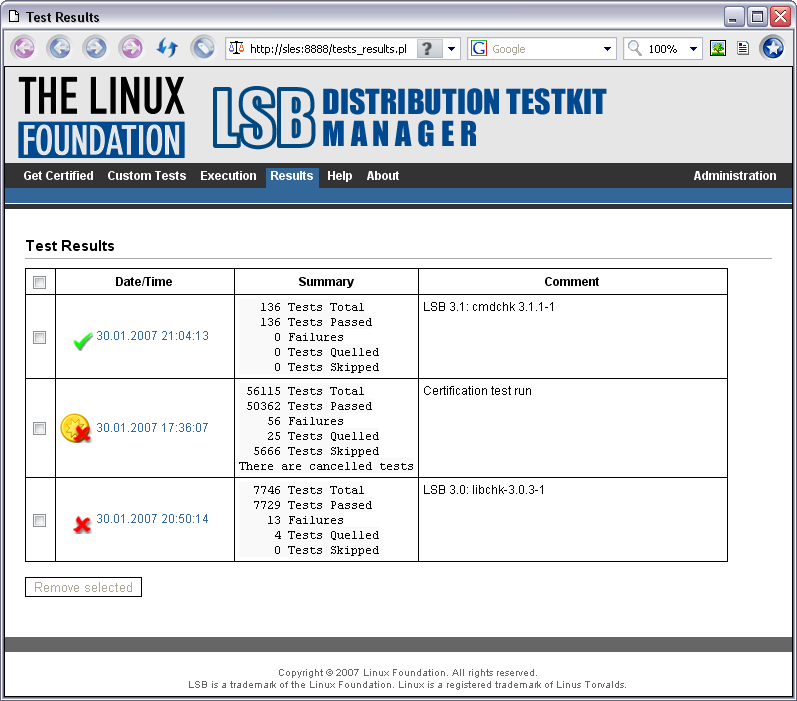
Task: Open result 30.01.2007 21:04:13
Action: (152, 336)
